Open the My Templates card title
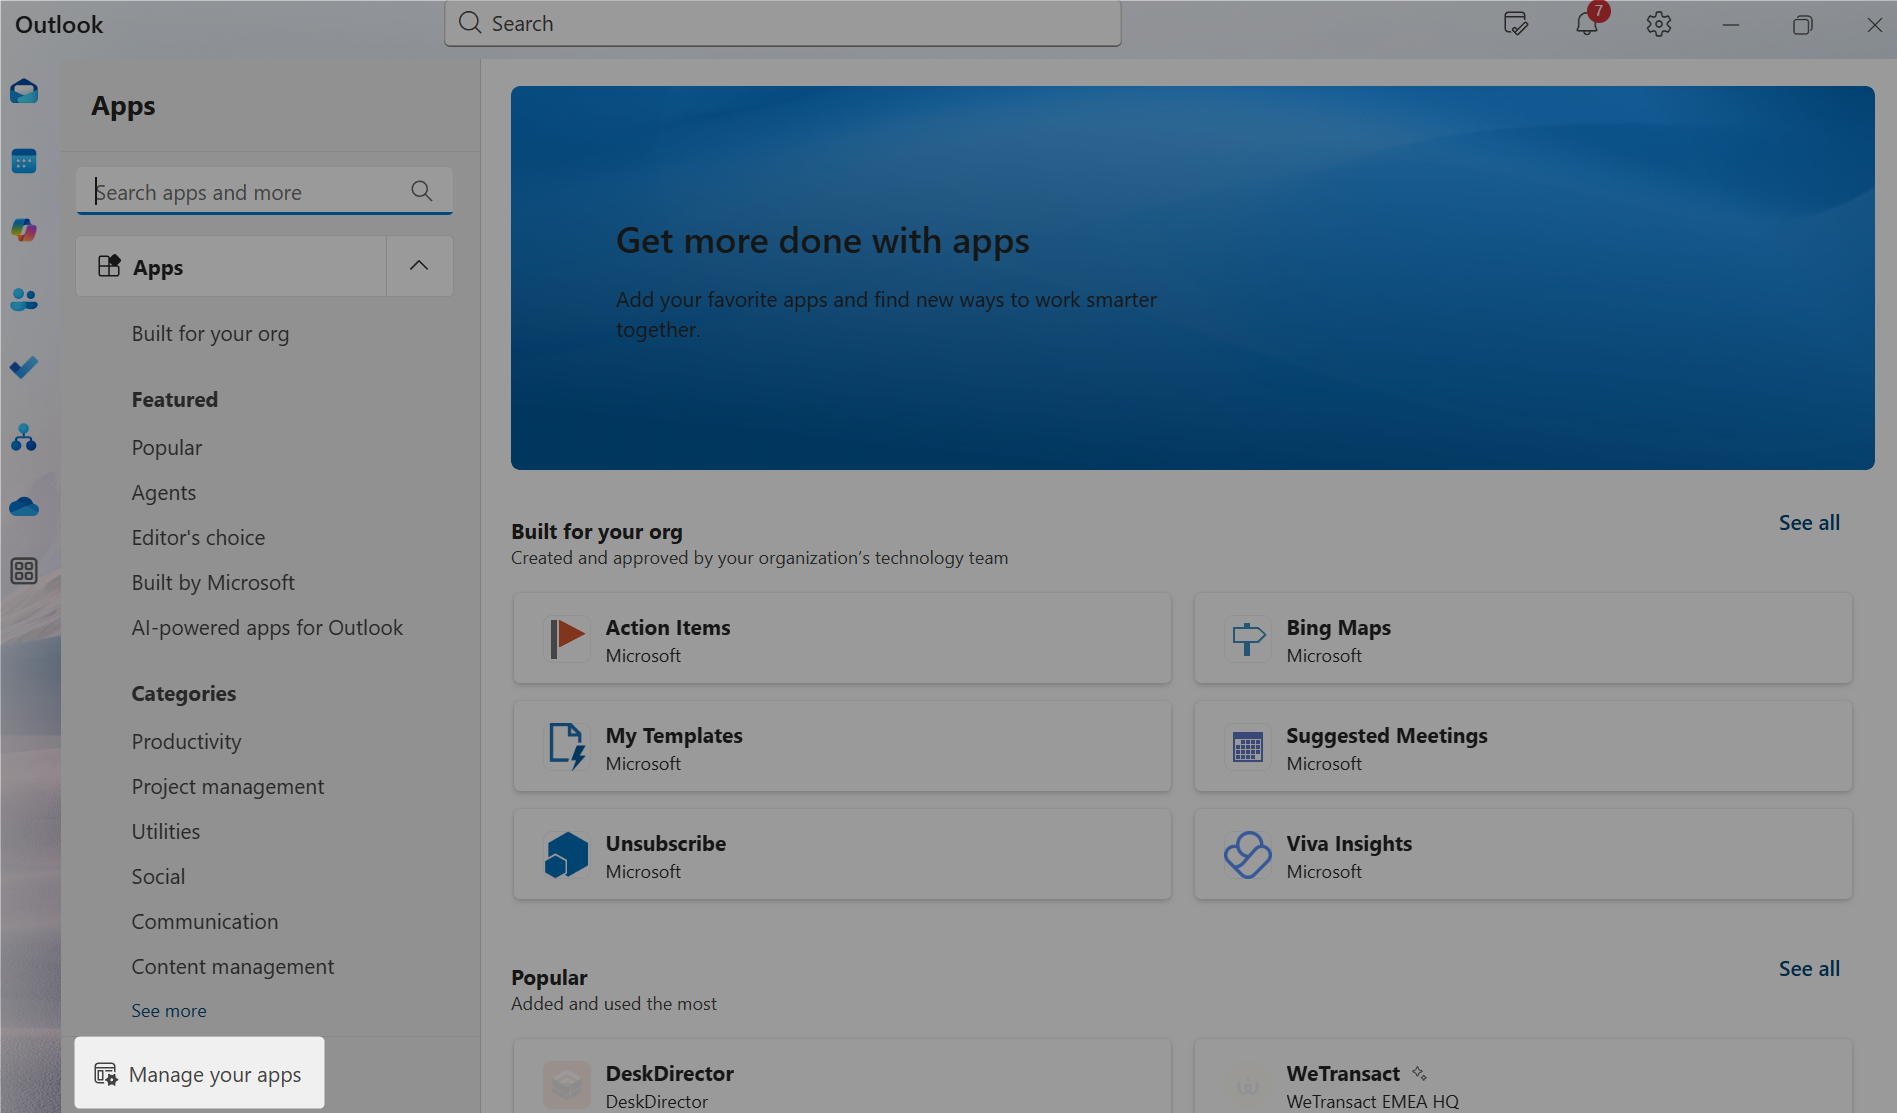This screenshot has height=1113, width=1897. pyautogui.click(x=674, y=736)
